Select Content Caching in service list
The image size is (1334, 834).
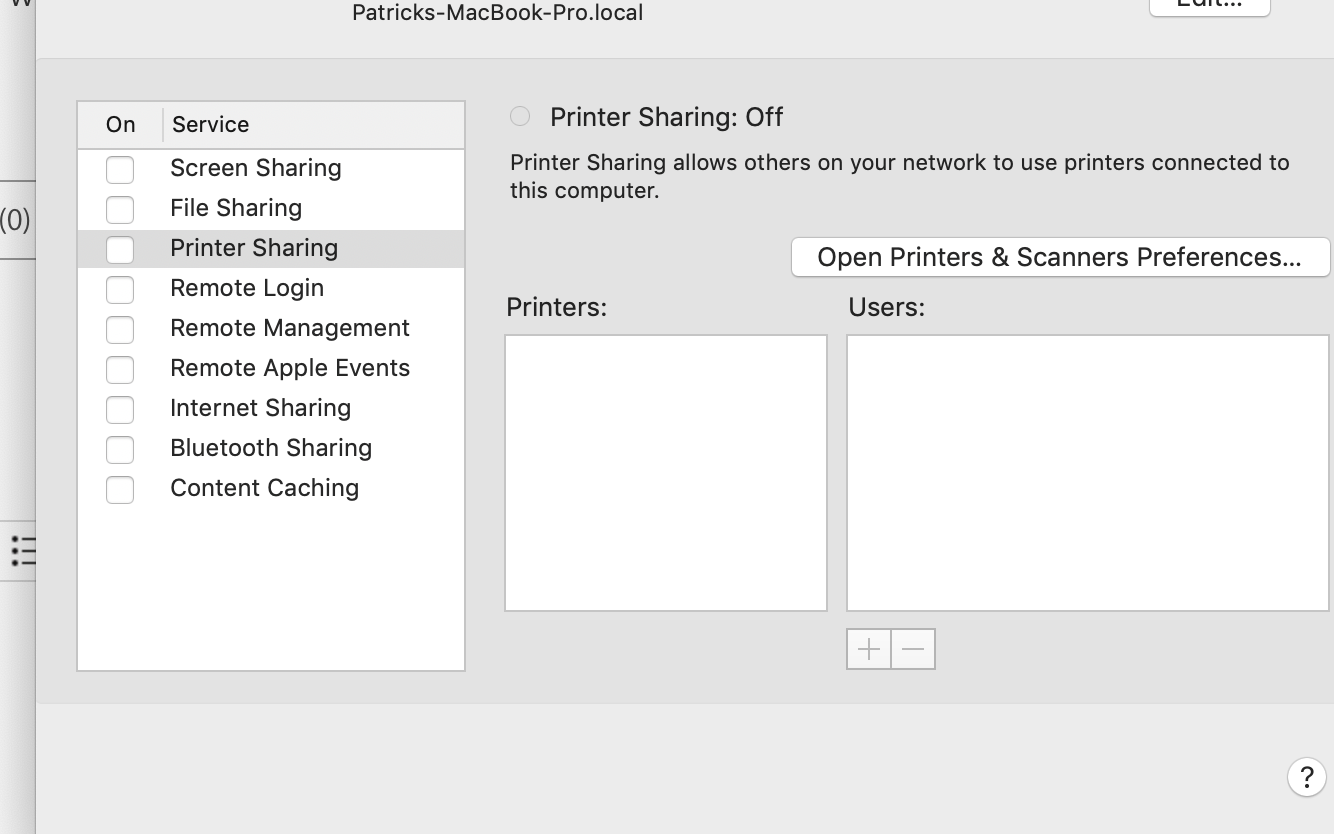click(x=264, y=488)
